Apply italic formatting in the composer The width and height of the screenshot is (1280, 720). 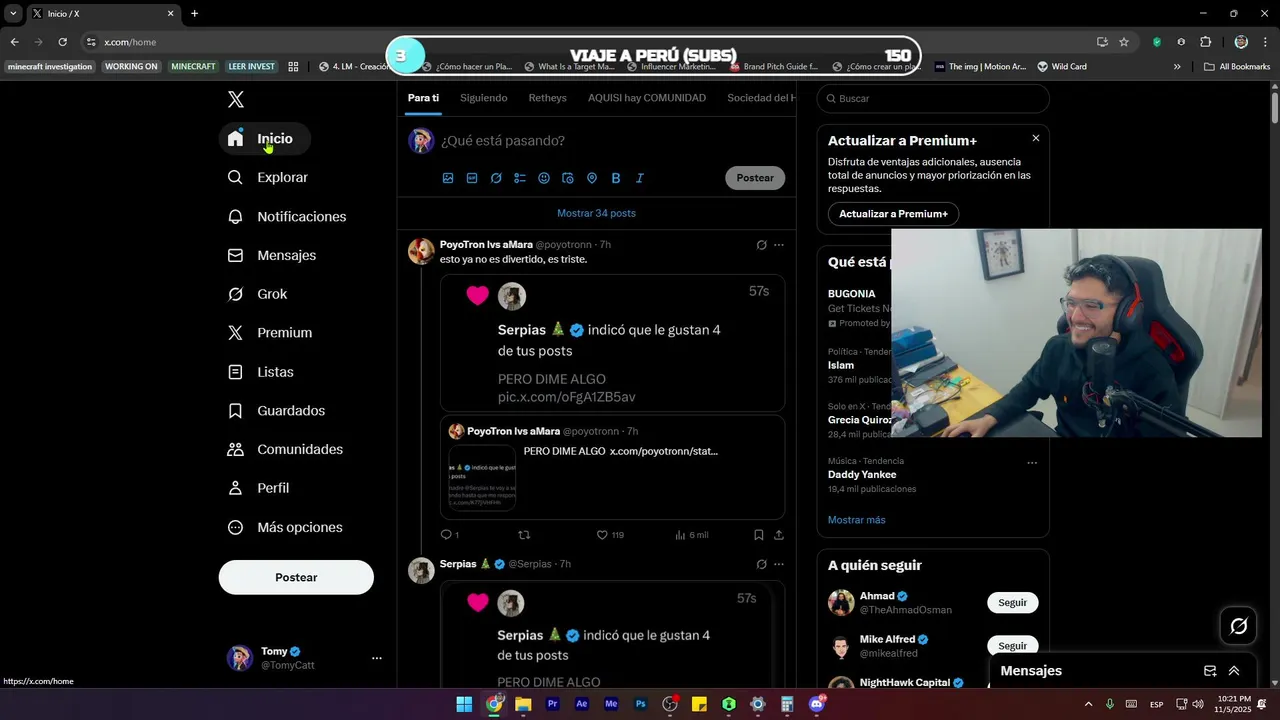[640, 178]
